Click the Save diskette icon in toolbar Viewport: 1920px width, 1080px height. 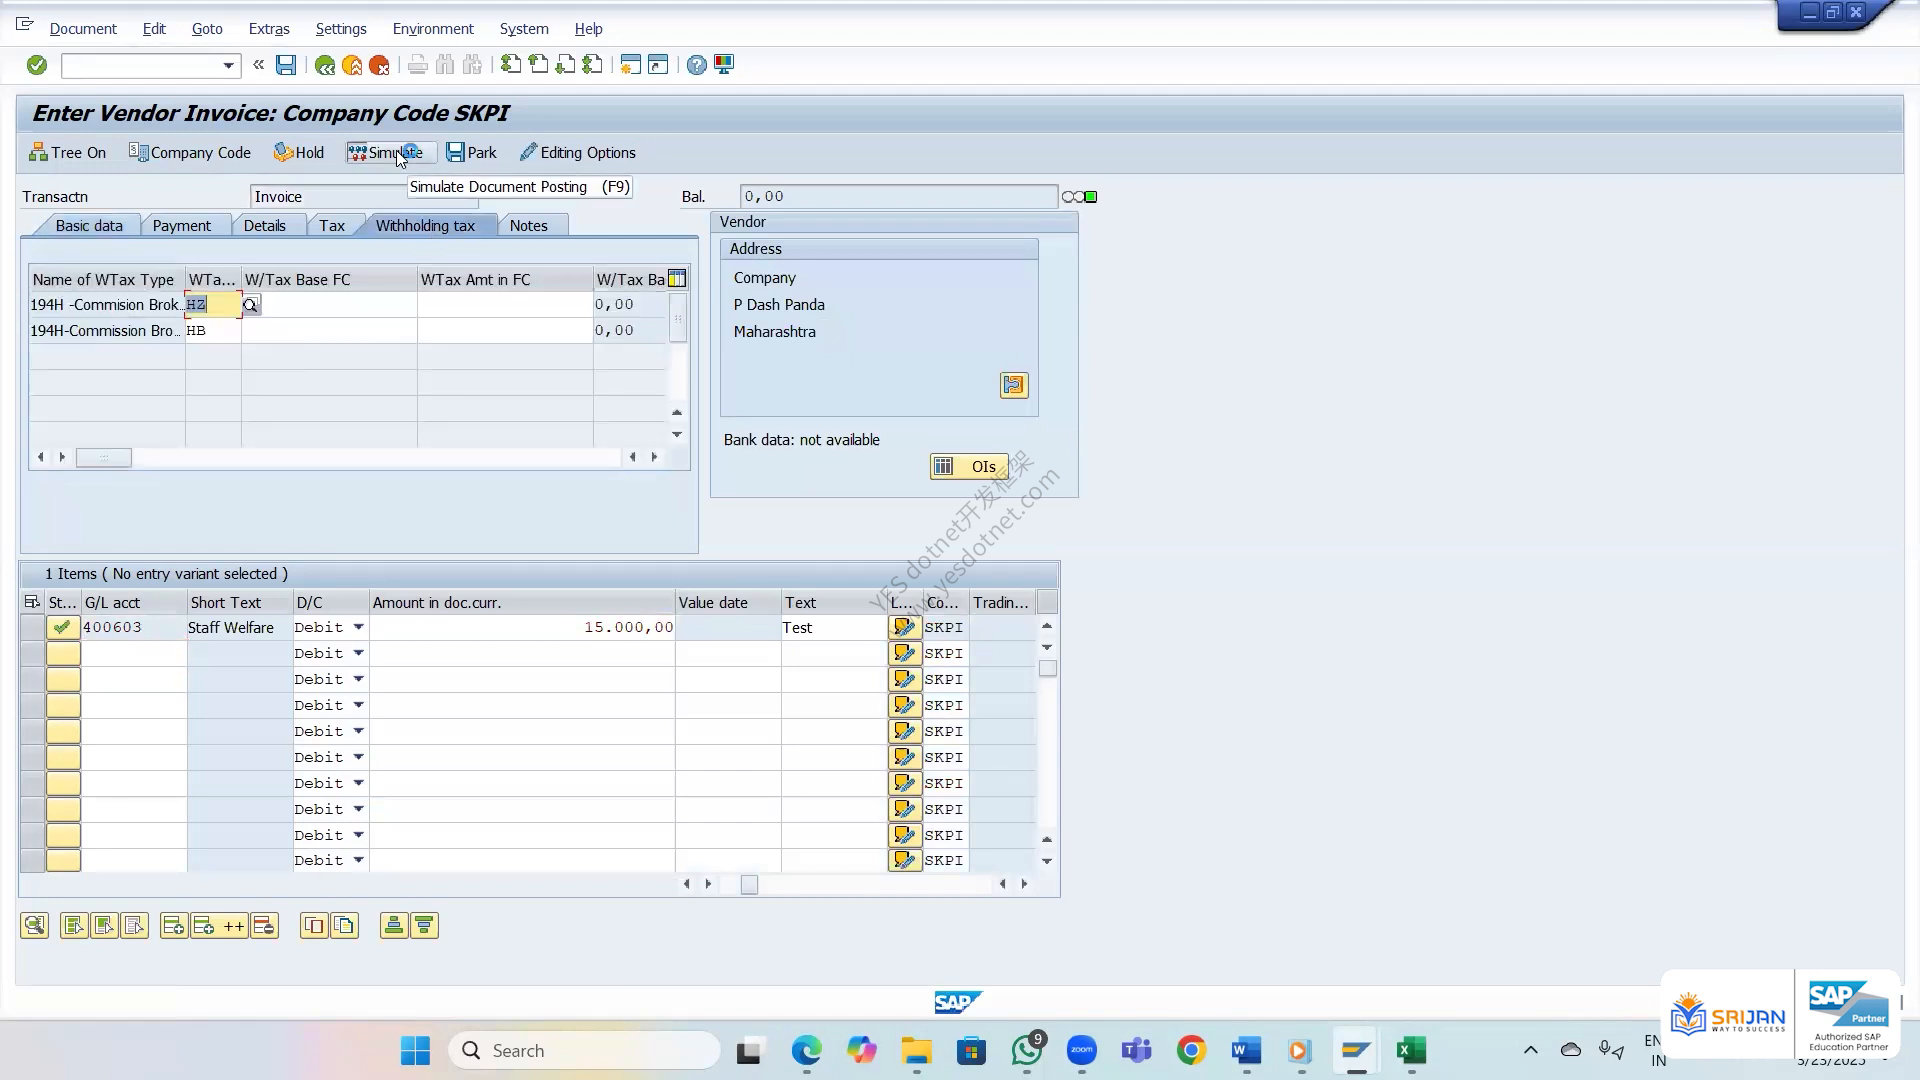[286, 65]
